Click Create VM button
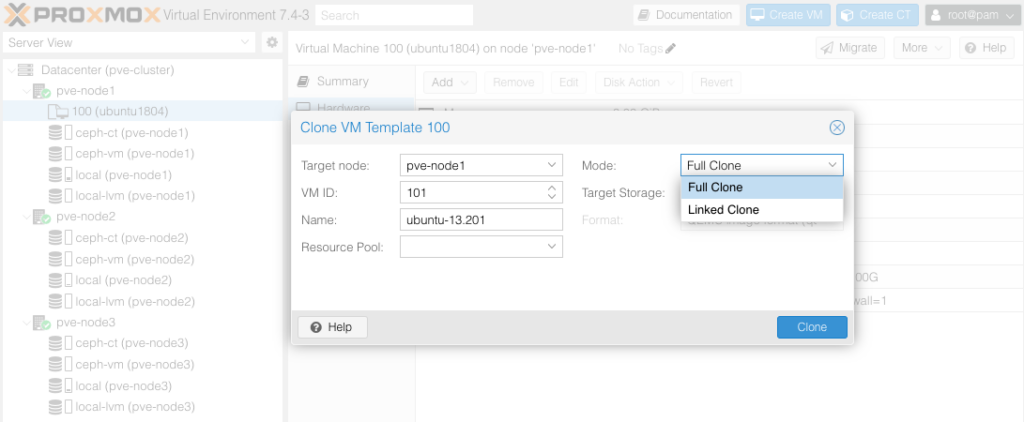This screenshot has height=422, width=1024. pos(788,15)
